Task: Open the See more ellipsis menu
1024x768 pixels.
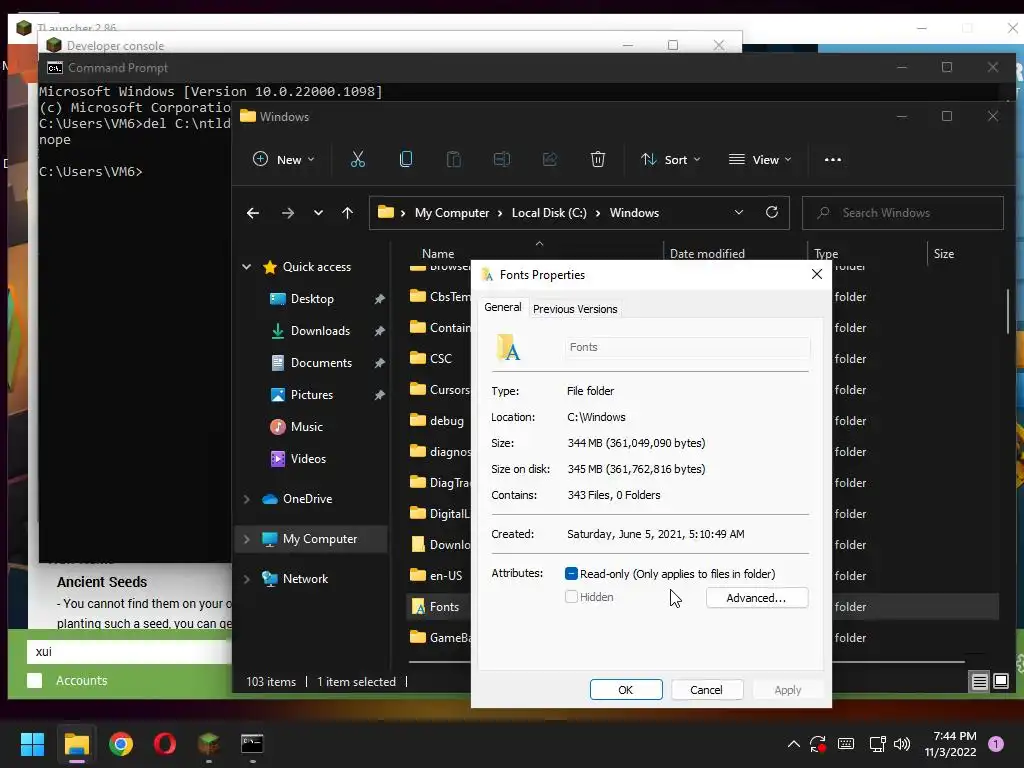Action: (833, 159)
